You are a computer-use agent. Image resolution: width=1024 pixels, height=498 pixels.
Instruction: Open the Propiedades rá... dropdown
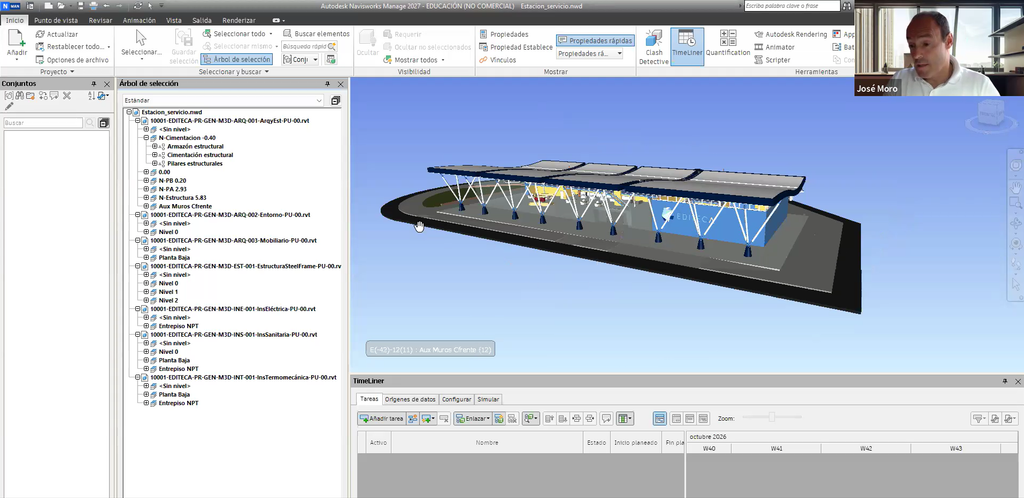590,54
